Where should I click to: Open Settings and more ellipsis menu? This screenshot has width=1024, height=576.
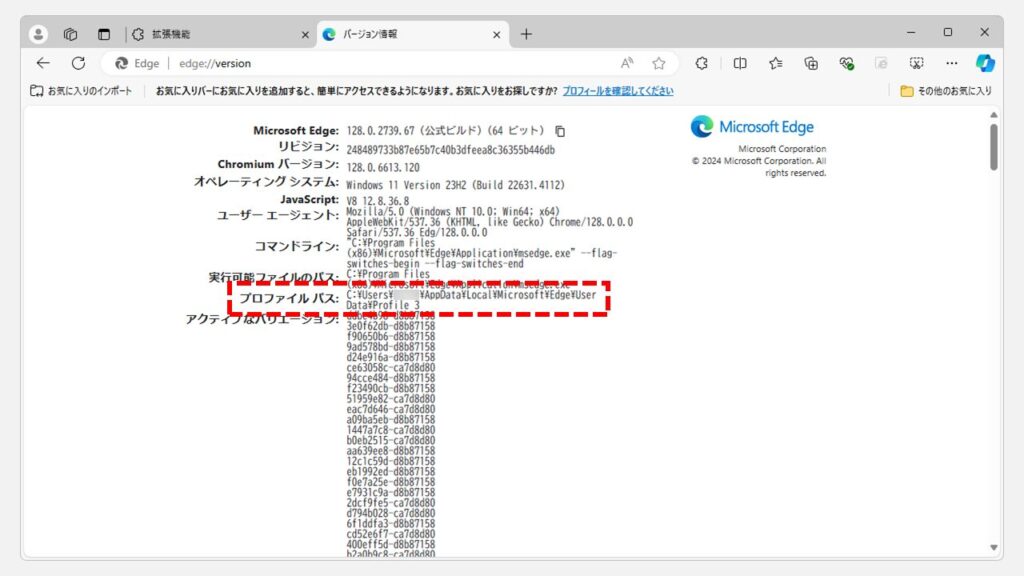coord(952,63)
